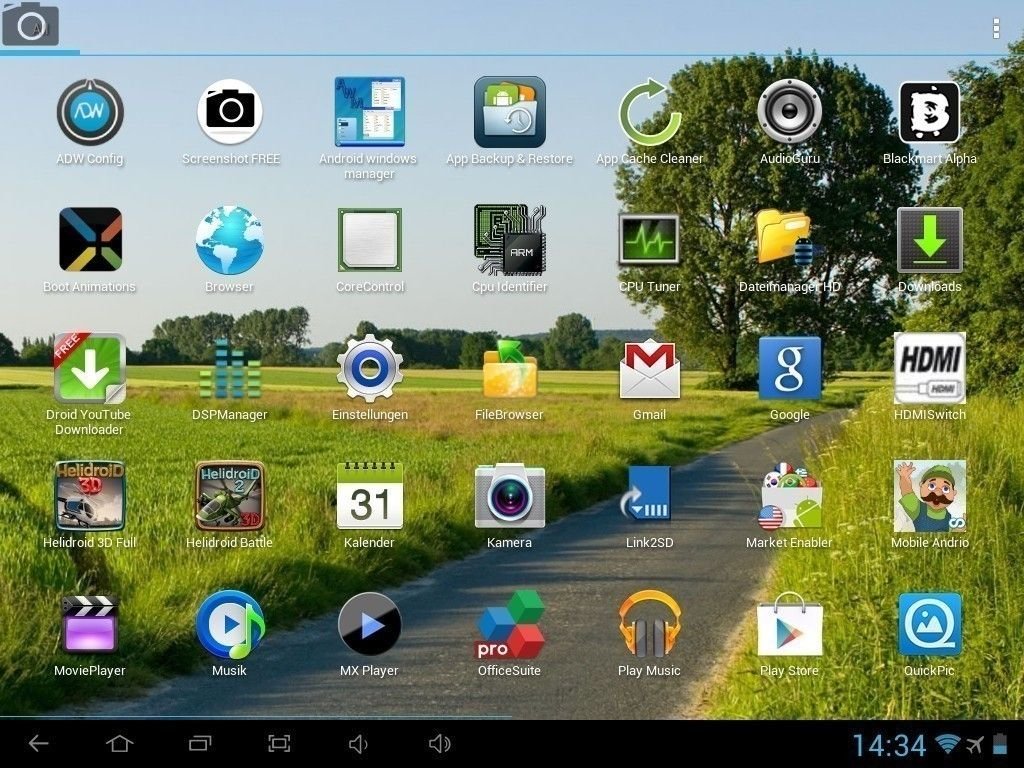Open Gmail
Viewport: 1024px width, 768px height.
click(x=649, y=368)
